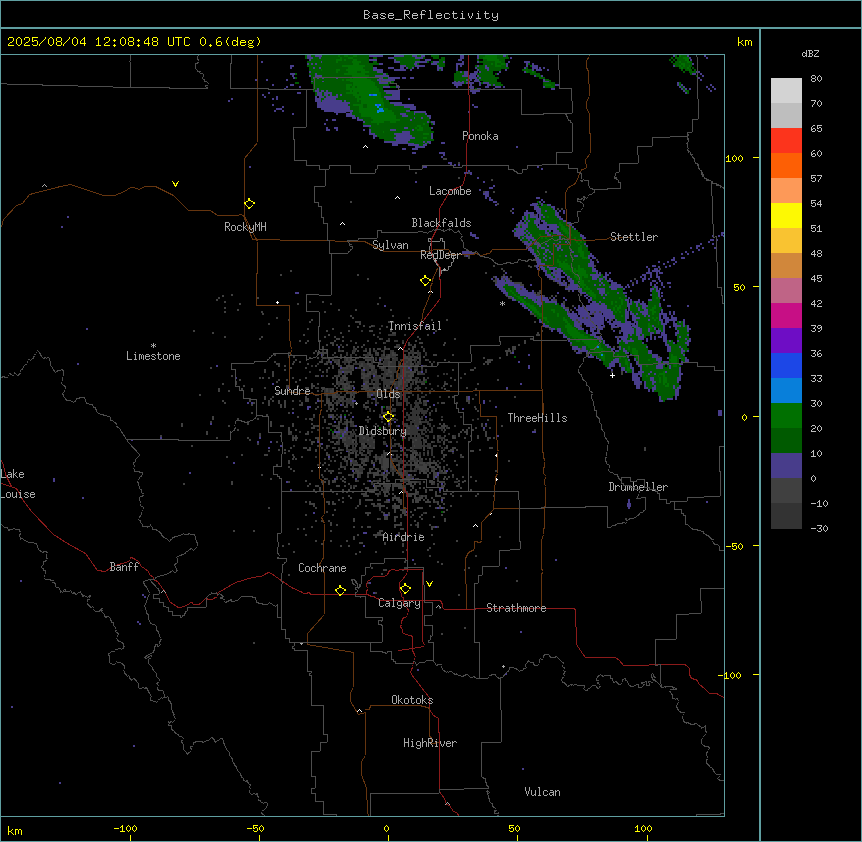The height and width of the screenshot is (842, 862).
Task: Click the Ponoka town label
Action: 480,136
